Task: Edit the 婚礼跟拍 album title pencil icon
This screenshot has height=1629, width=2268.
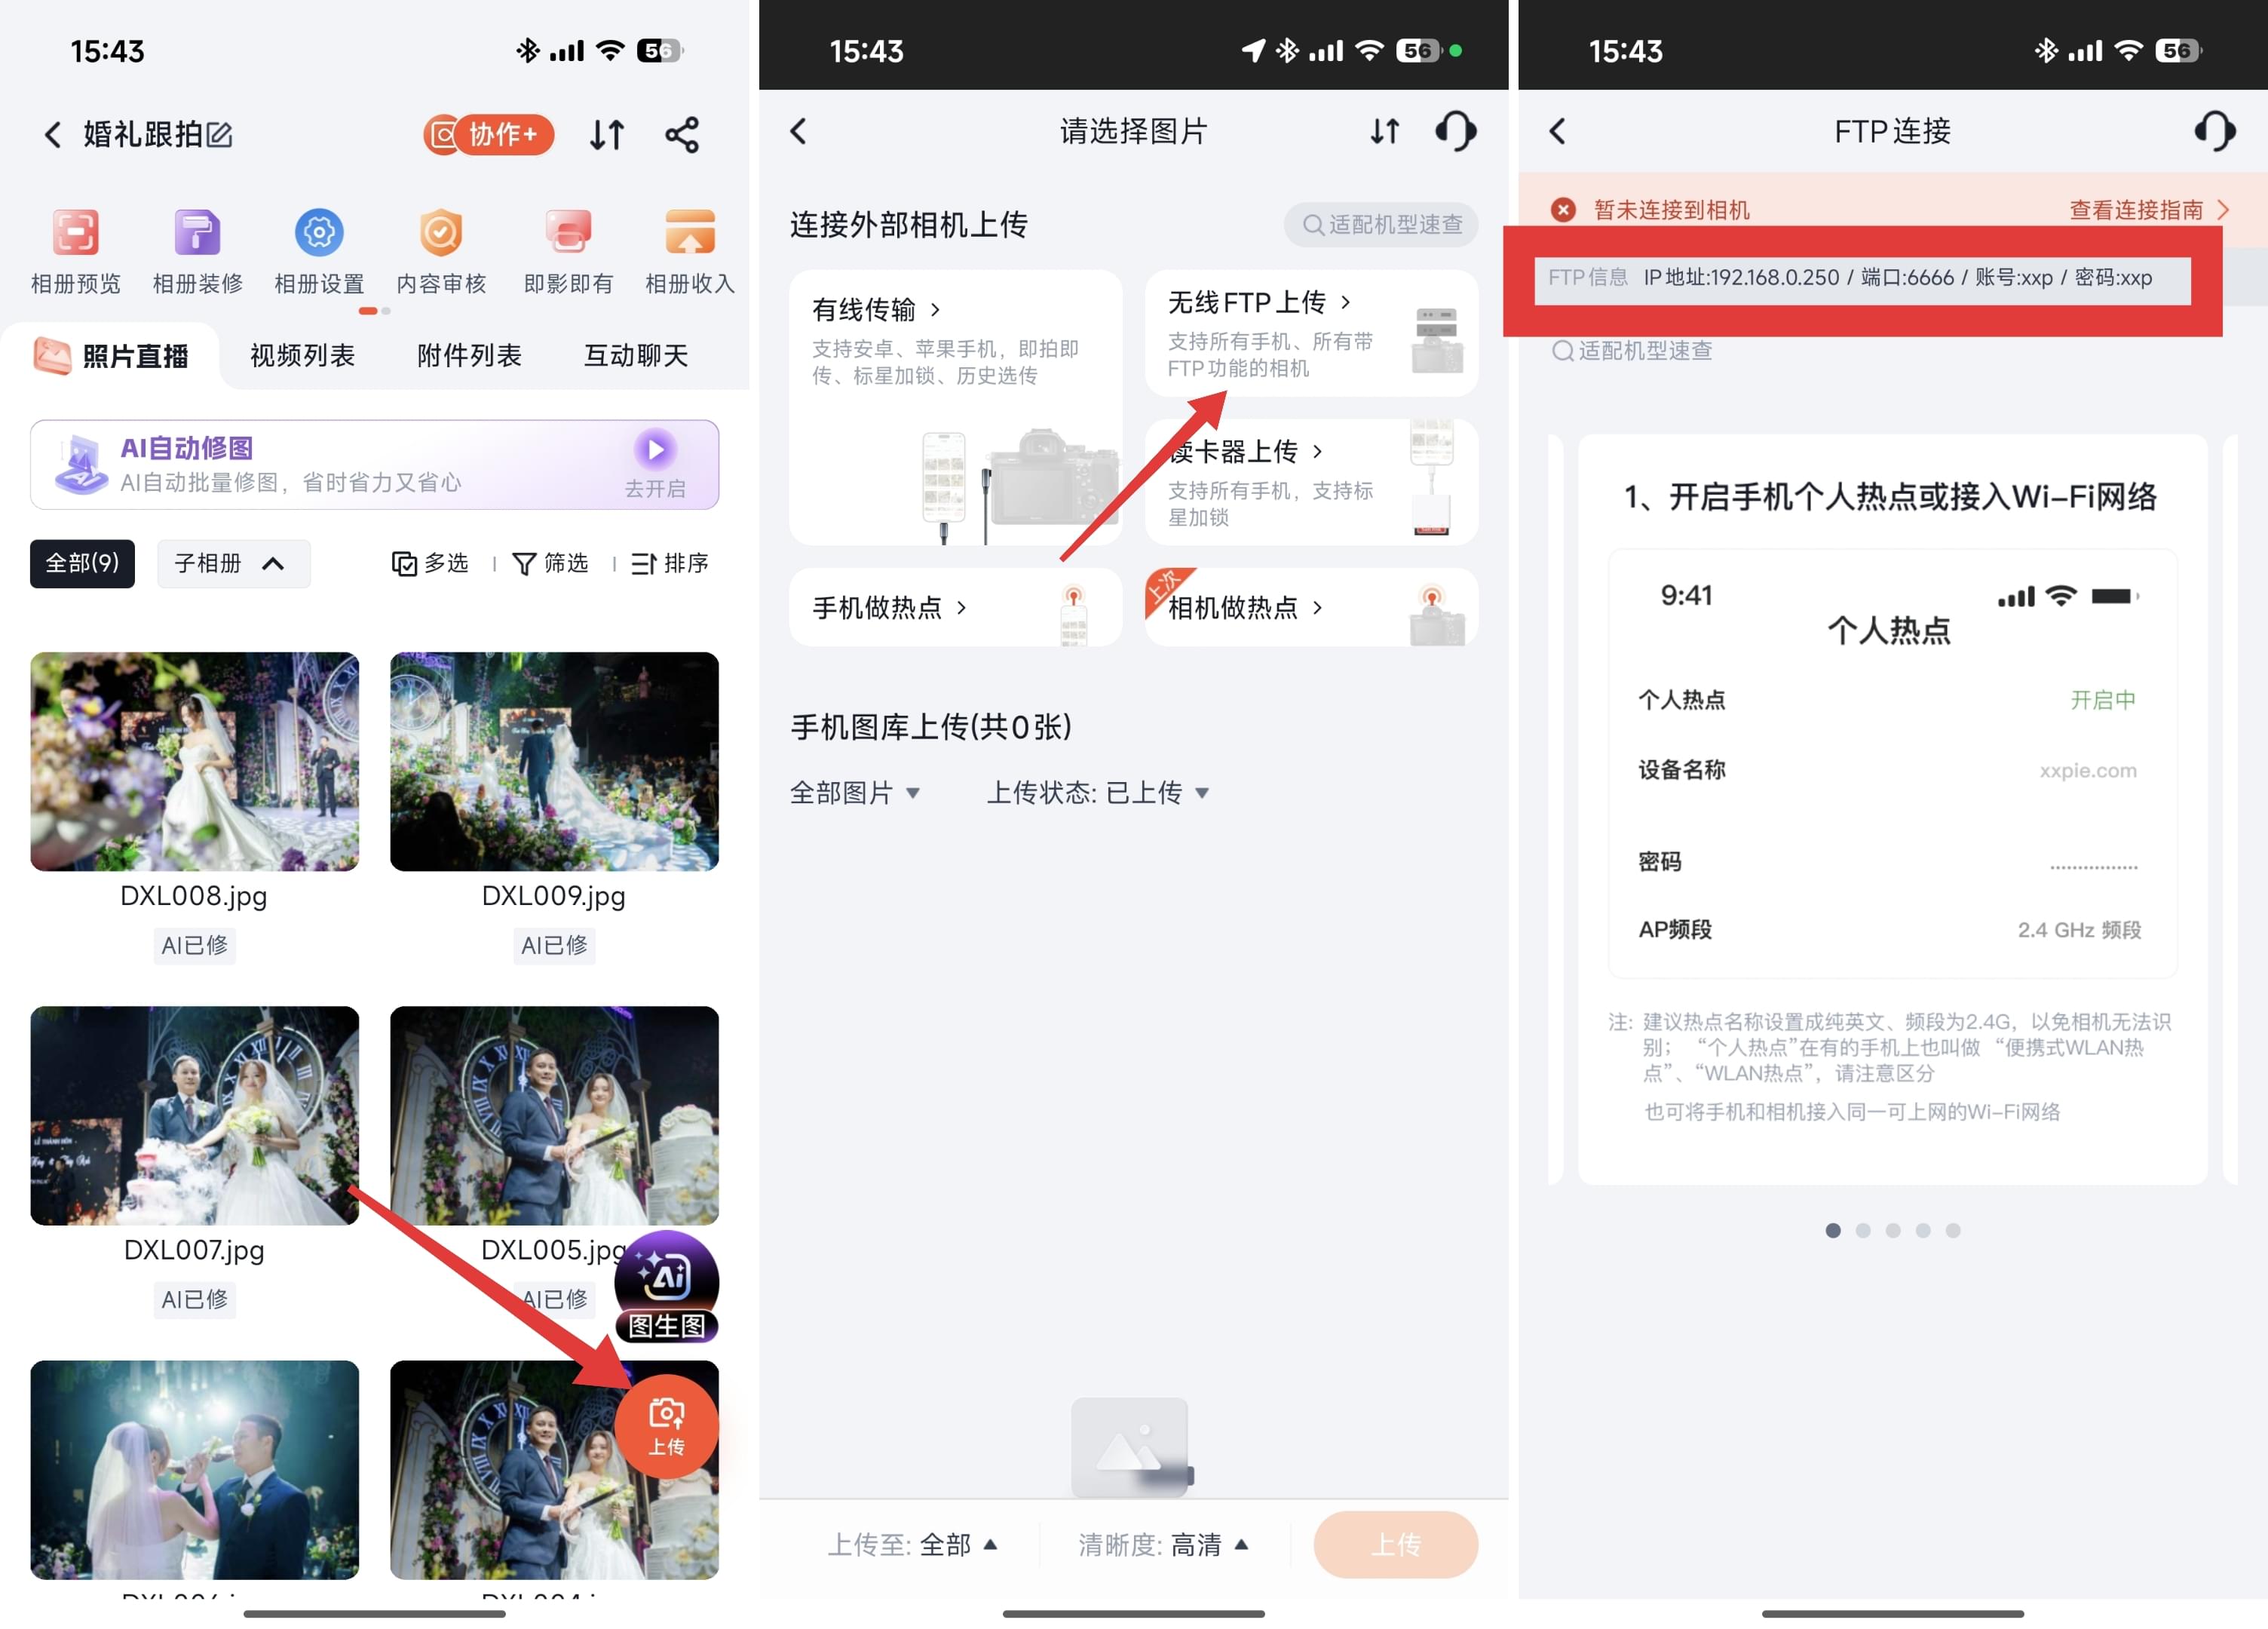Action: 220,134
